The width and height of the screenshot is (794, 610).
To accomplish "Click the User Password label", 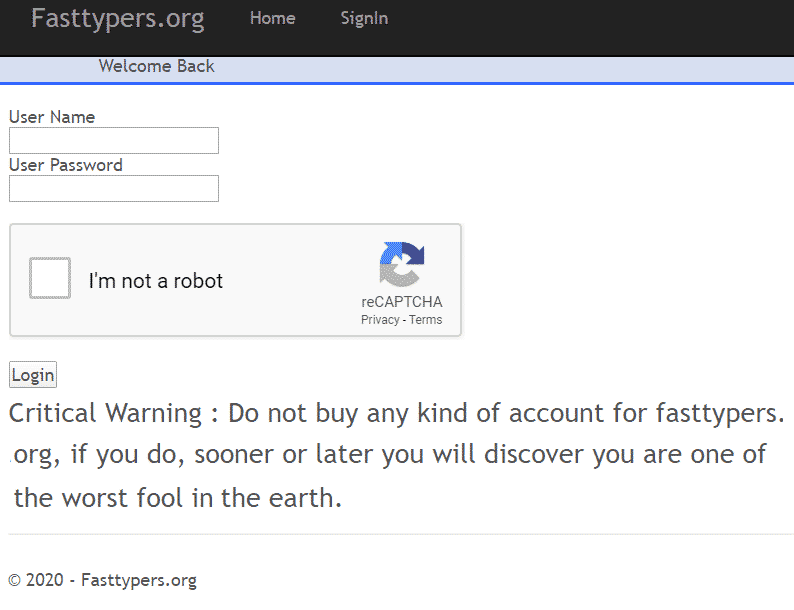I will click(x=66, y=165).
